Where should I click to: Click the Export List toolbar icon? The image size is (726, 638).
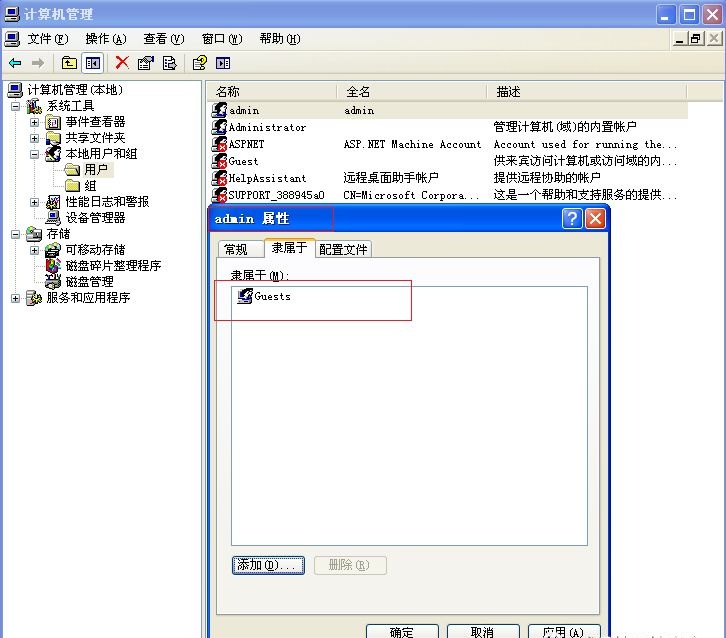(x=169, y=63)
